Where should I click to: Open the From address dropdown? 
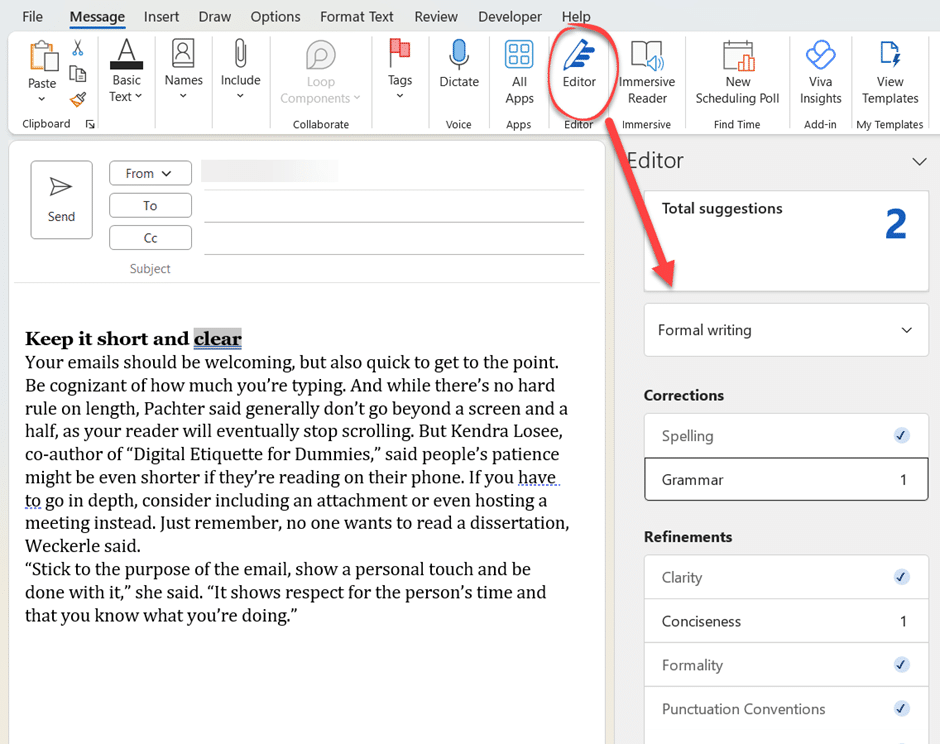pos(150,173)
